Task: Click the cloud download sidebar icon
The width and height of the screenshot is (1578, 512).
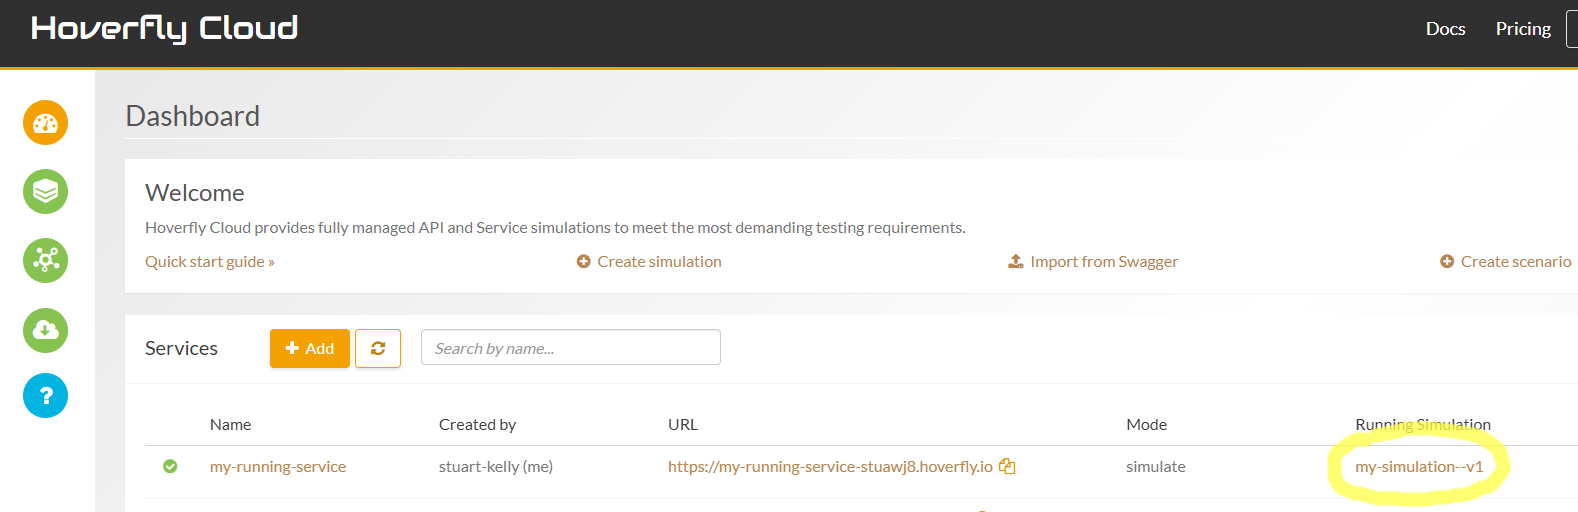Action: (x=45, y=330)
